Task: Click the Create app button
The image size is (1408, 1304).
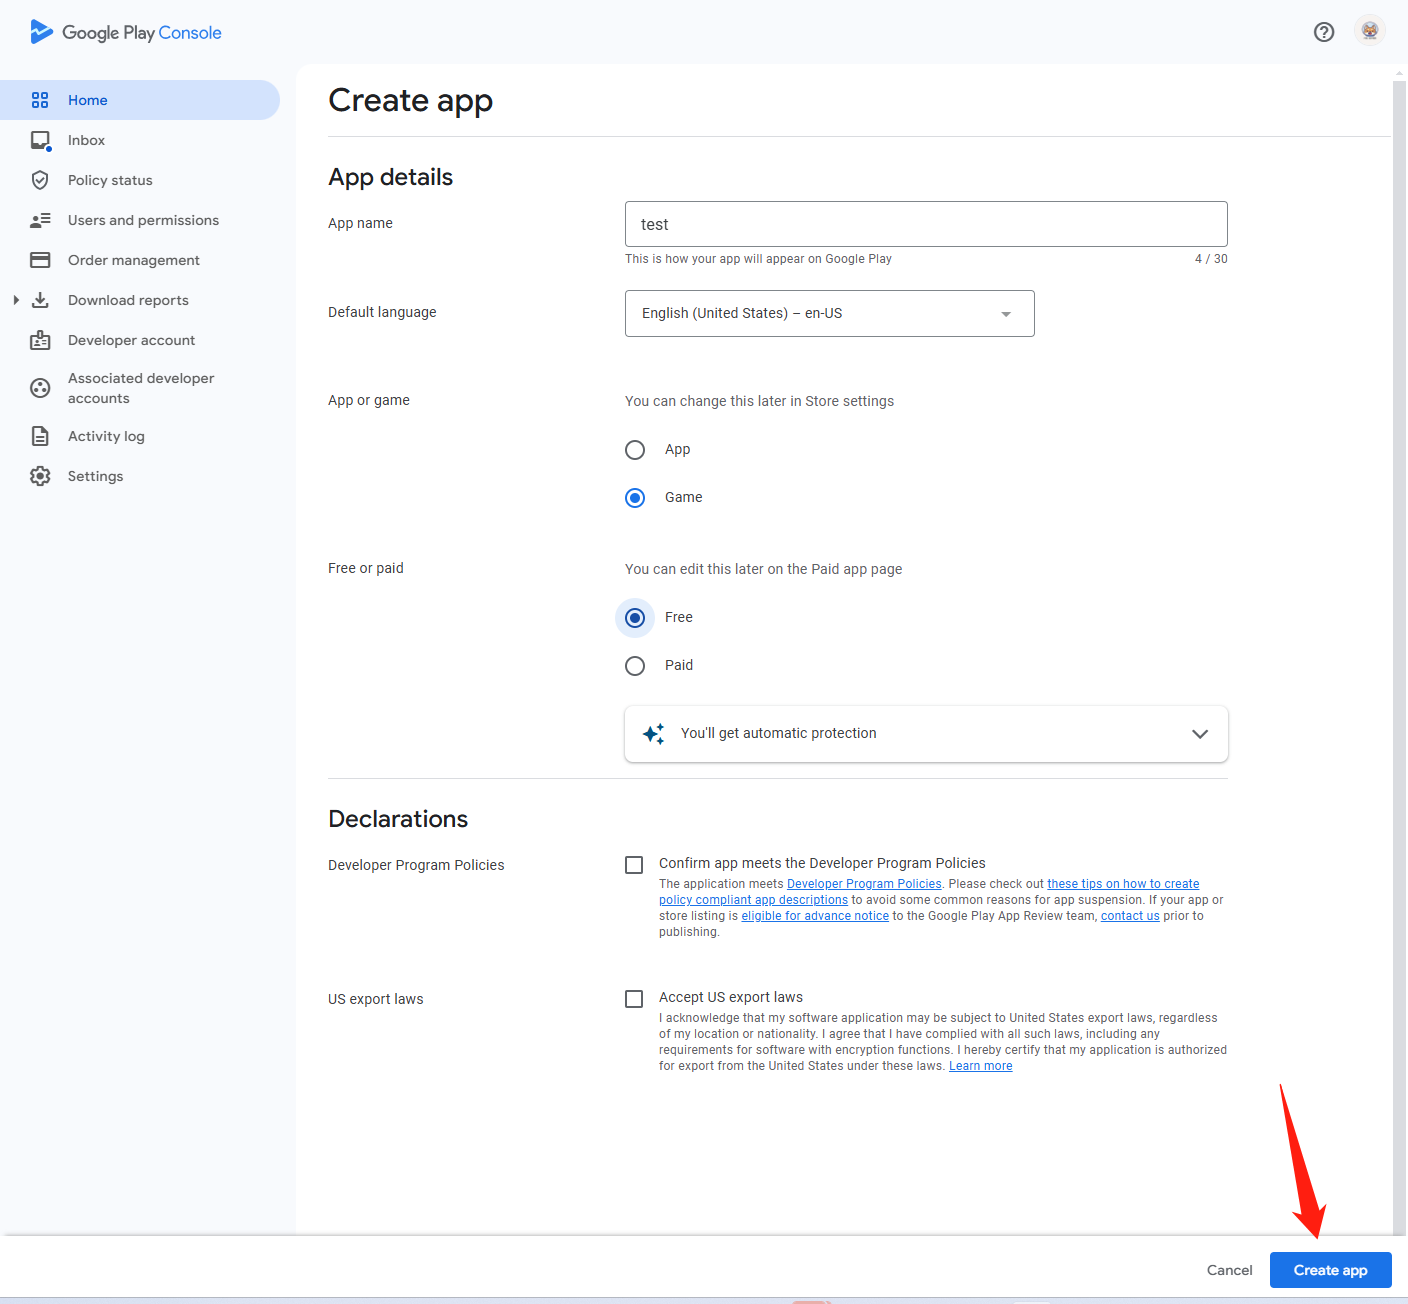Action: click(1330, 1269)
